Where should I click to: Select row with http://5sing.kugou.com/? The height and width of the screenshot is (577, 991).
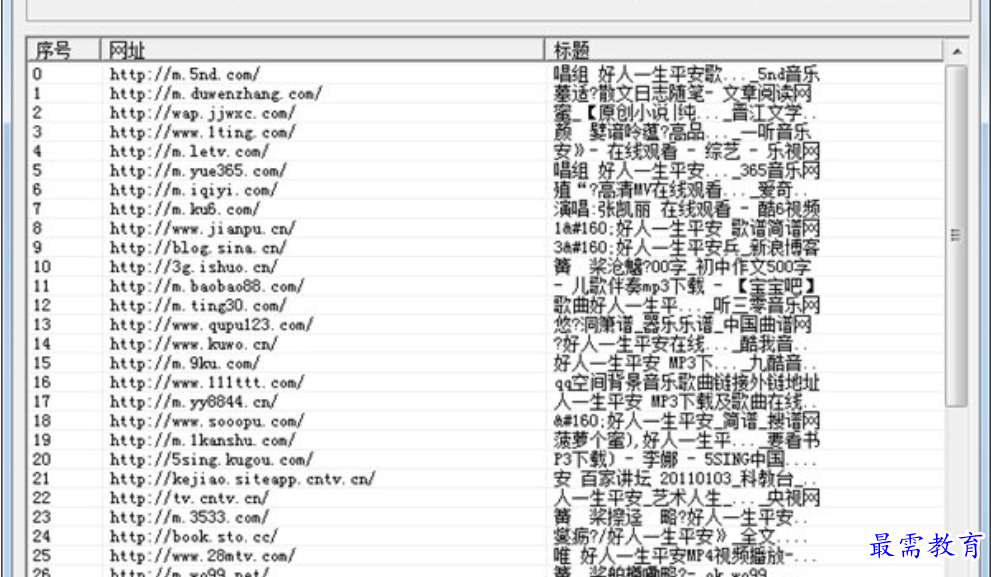click(485, 459)
